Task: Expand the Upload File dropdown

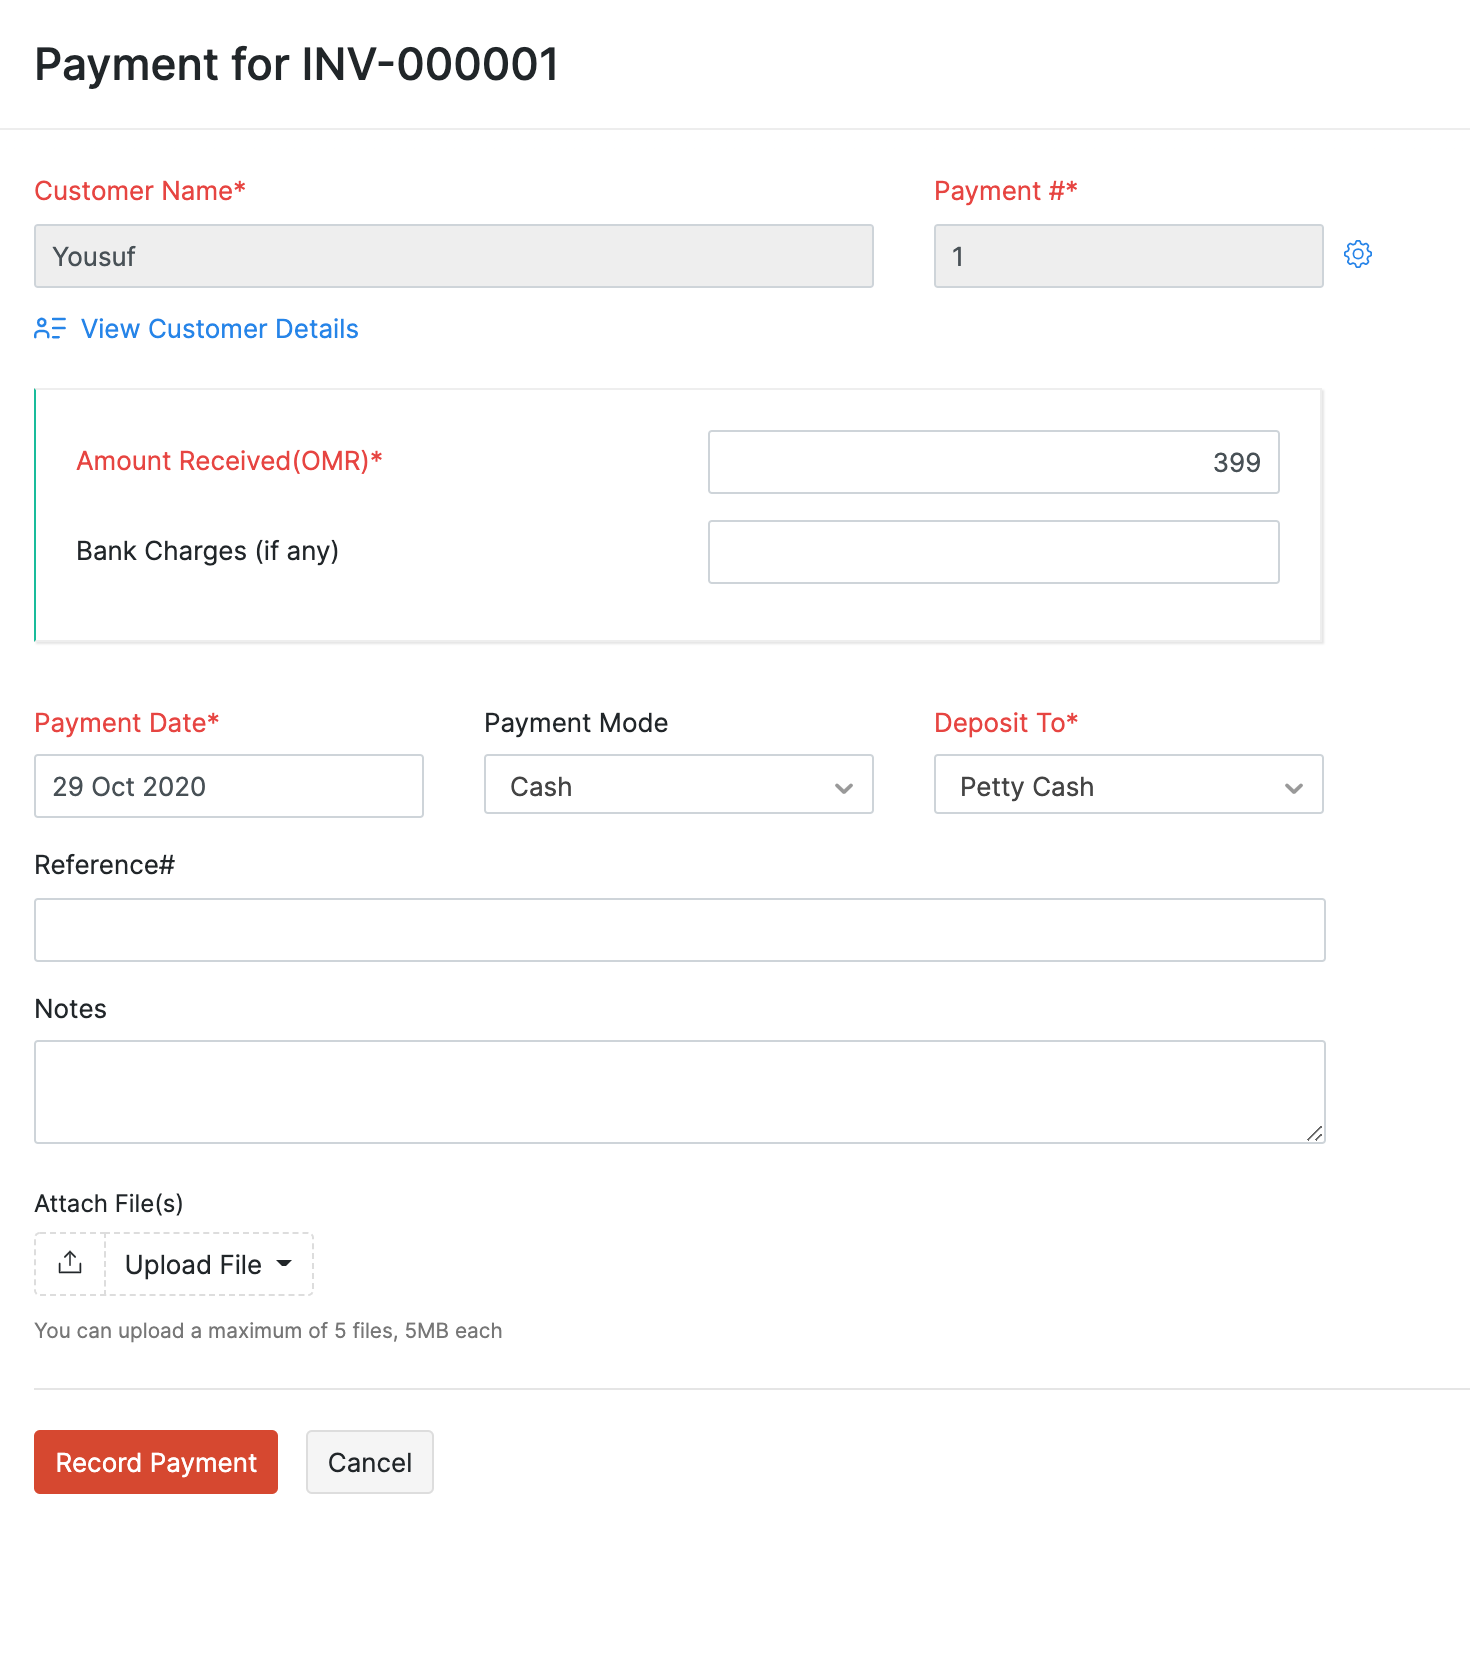Action: pyautogui.click(x=208, y=1264)
